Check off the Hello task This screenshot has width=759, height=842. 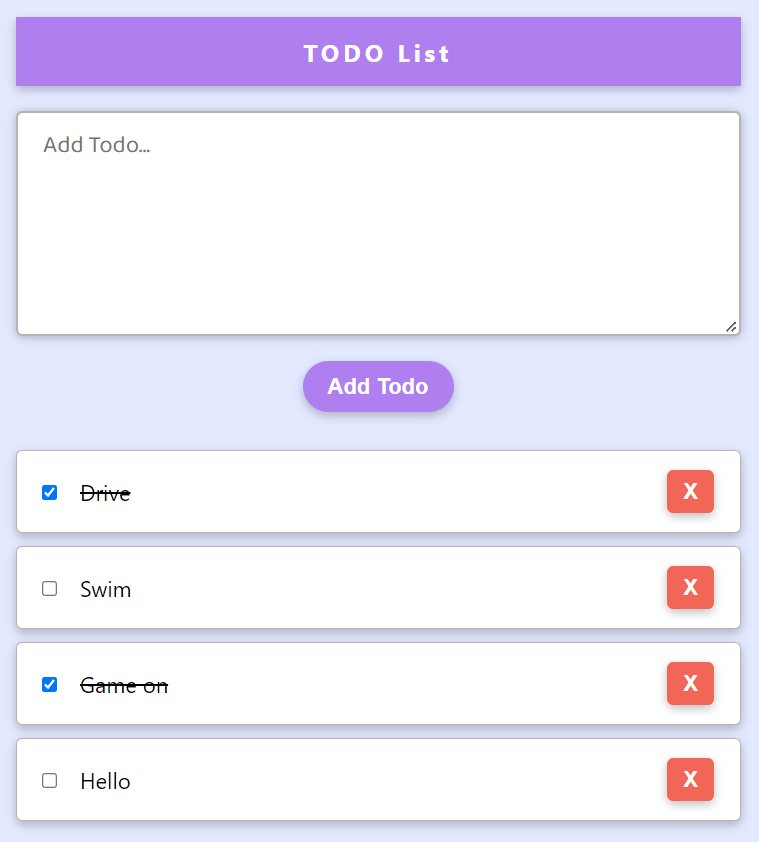coord(49,781)
